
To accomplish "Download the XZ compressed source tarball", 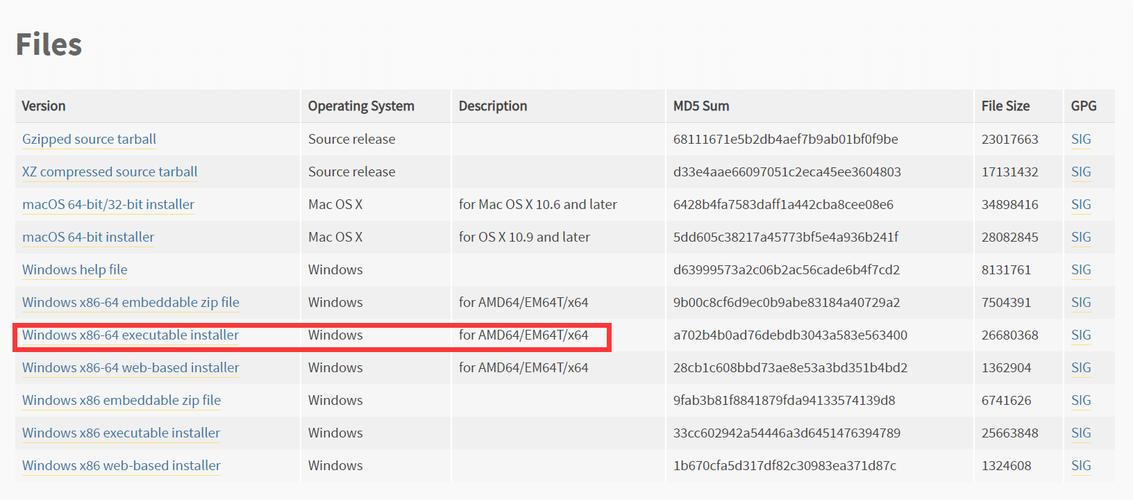I will 110,172.
